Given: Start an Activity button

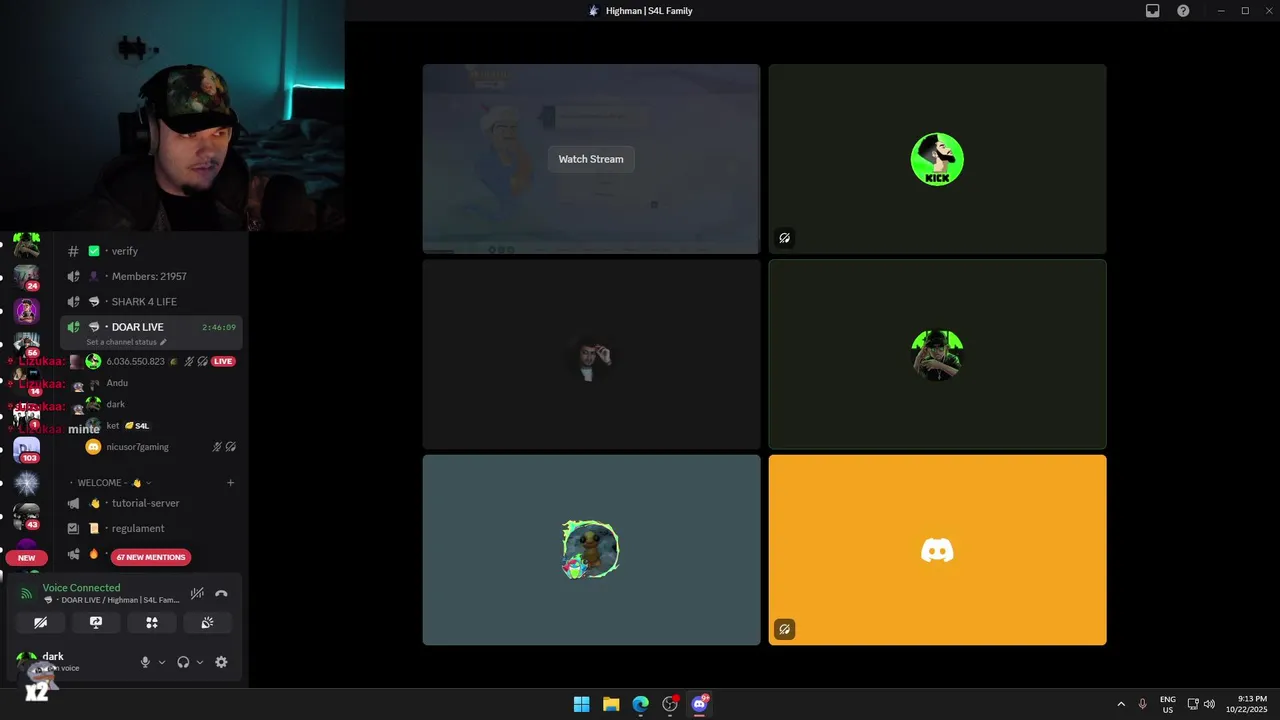Looking at the screenshot, I should pos(152,622).
